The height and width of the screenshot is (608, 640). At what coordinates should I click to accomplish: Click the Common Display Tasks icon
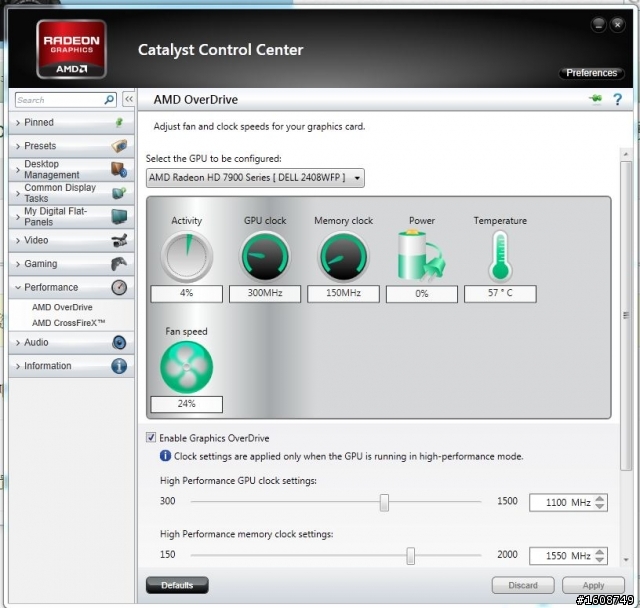pos(119,193)
